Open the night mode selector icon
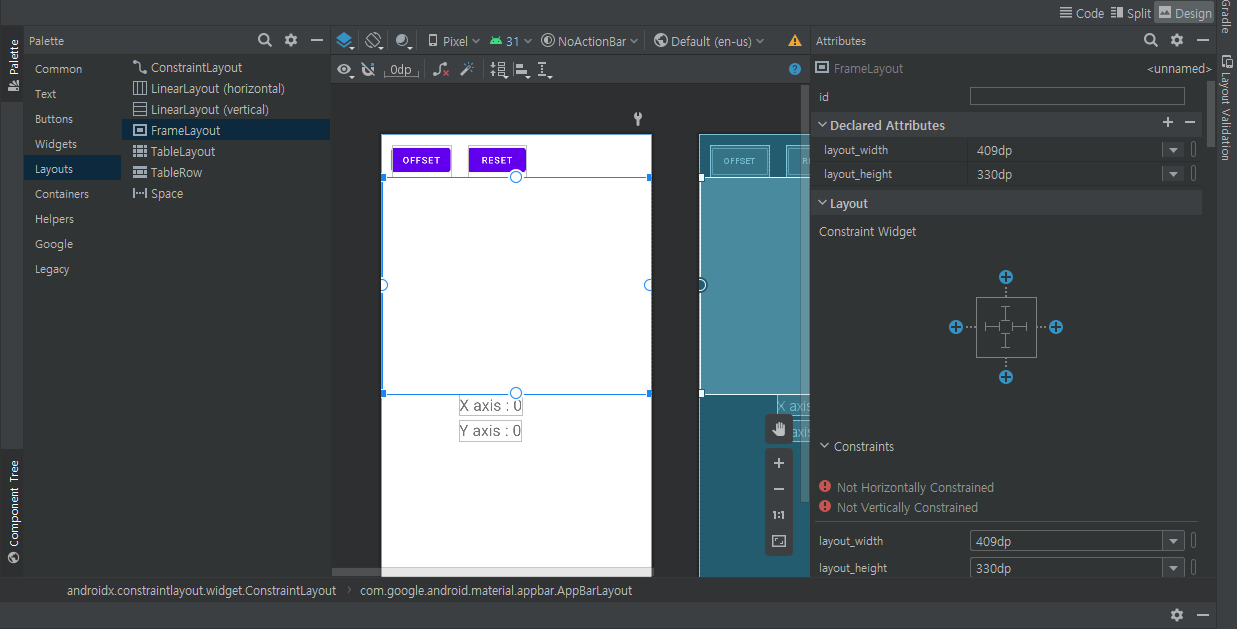Screen dimensions: 1237x629 click(404, 41)
